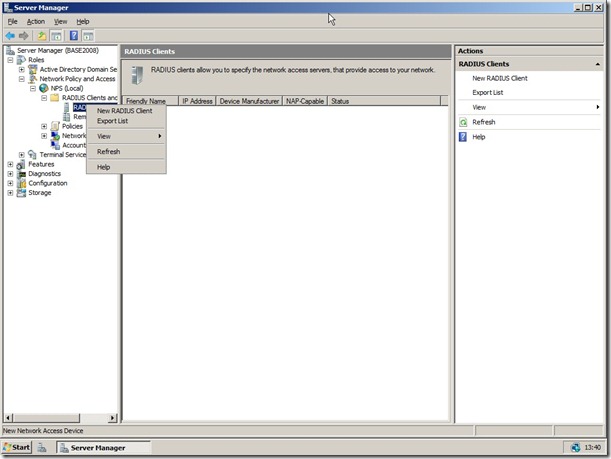This screenshot has height=459, width=611.
Task: Sort by Device Manufacturer column header
Action: pyautogui.click(x=249, y=101)
